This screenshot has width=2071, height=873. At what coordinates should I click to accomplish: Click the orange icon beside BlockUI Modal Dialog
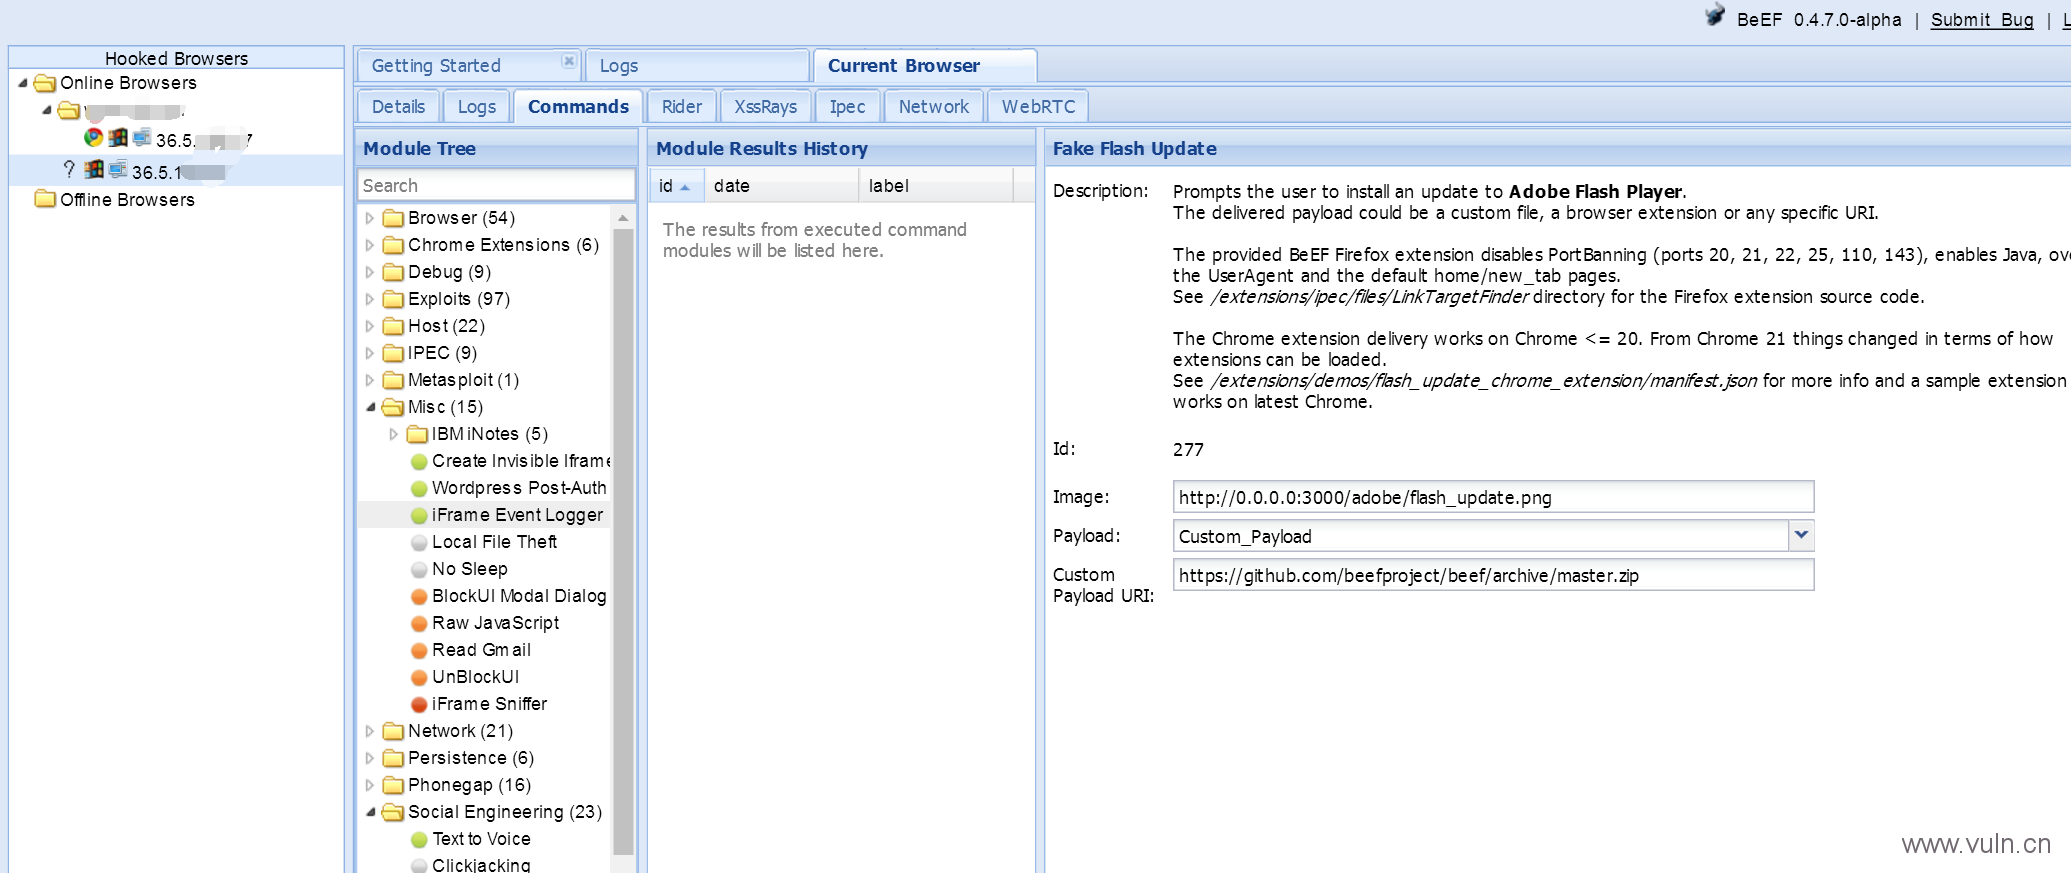pyautogui.click(x=419, y=597)
